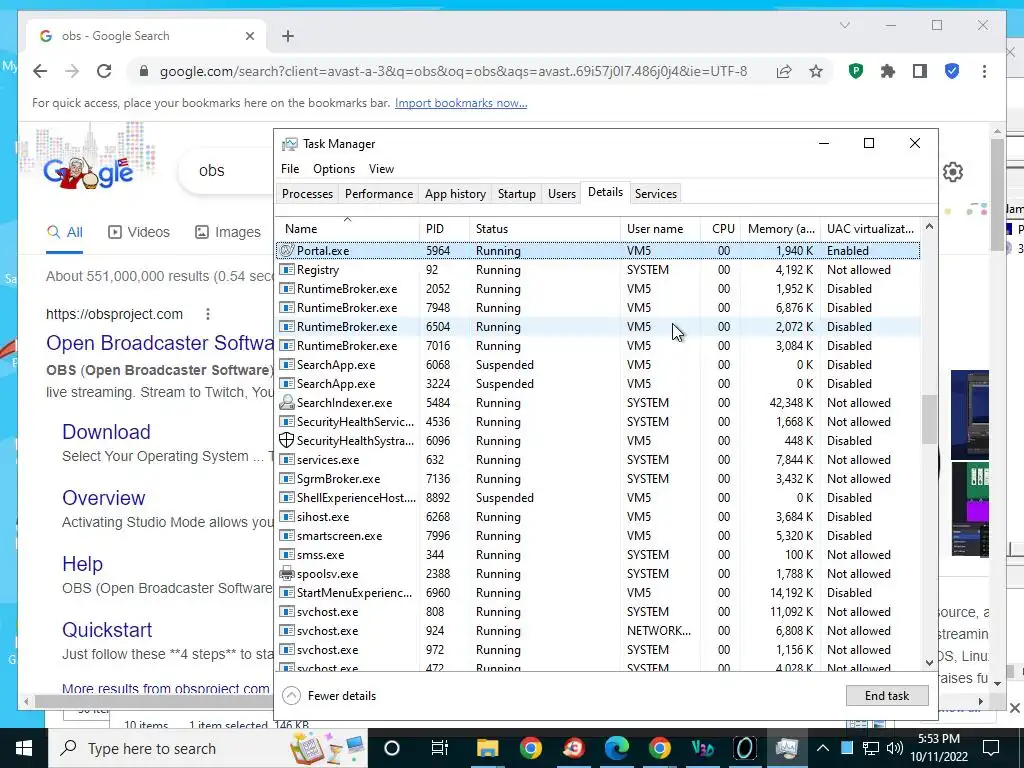Viewport: 1024px width, 768px height.
Task: Click the SecurityHealthSystray shield icon
Action: tap(287, 440)
